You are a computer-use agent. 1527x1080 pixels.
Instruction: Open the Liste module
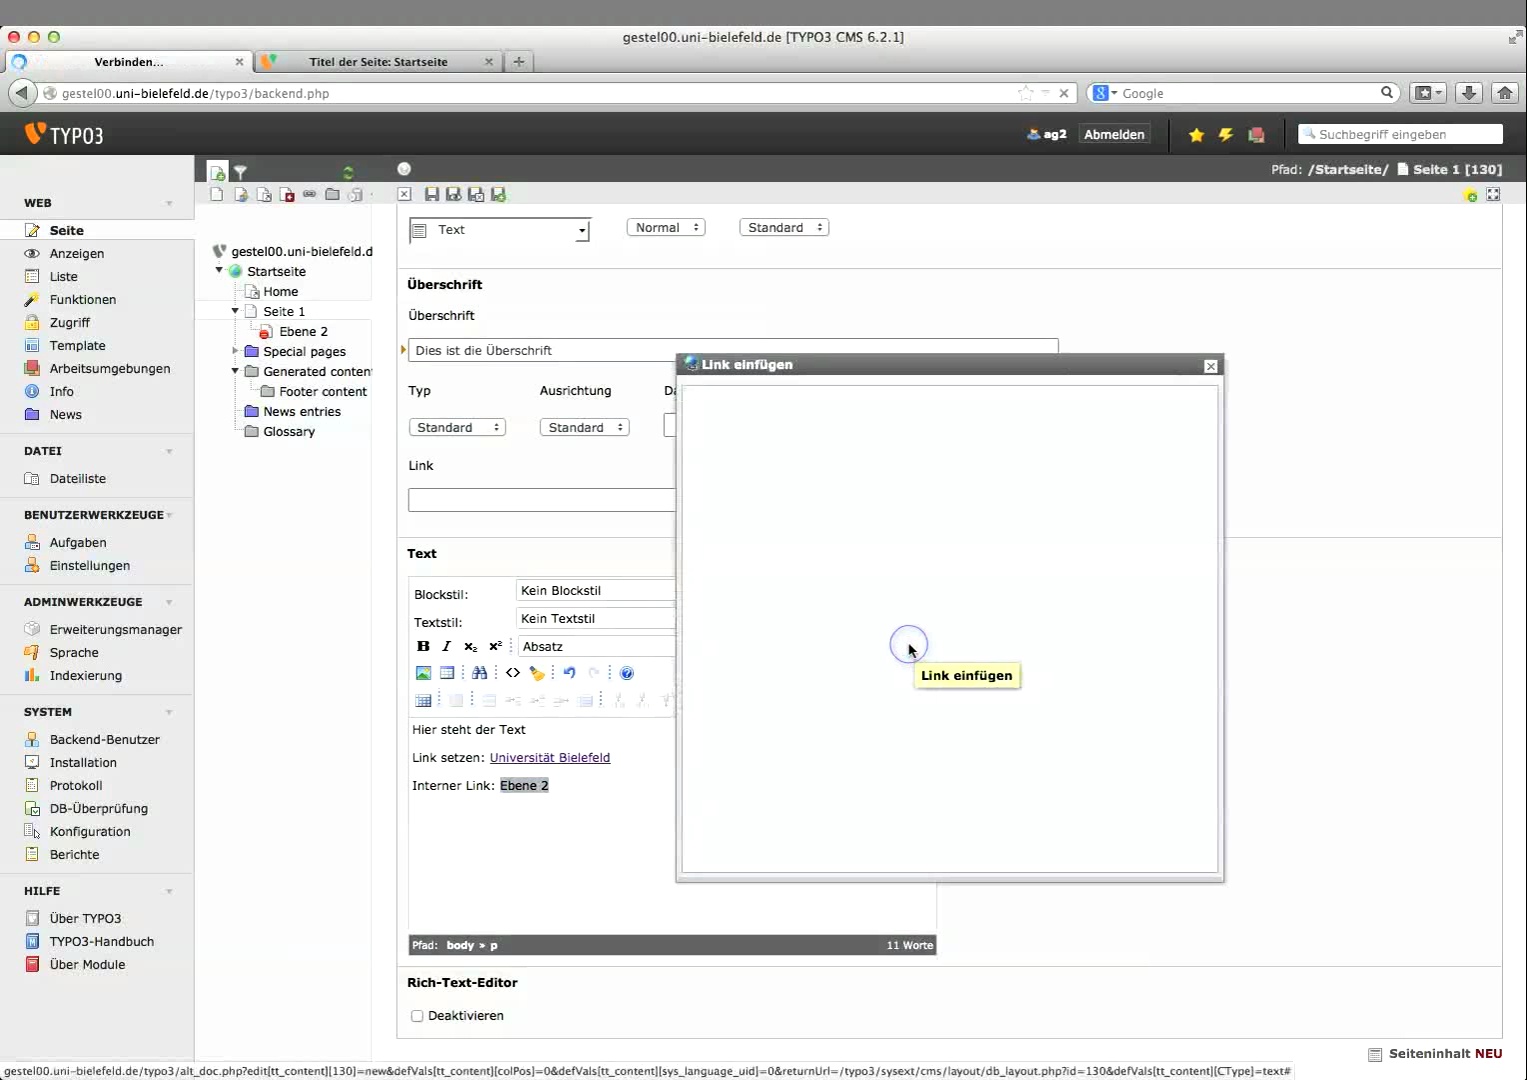pos(64,277)
